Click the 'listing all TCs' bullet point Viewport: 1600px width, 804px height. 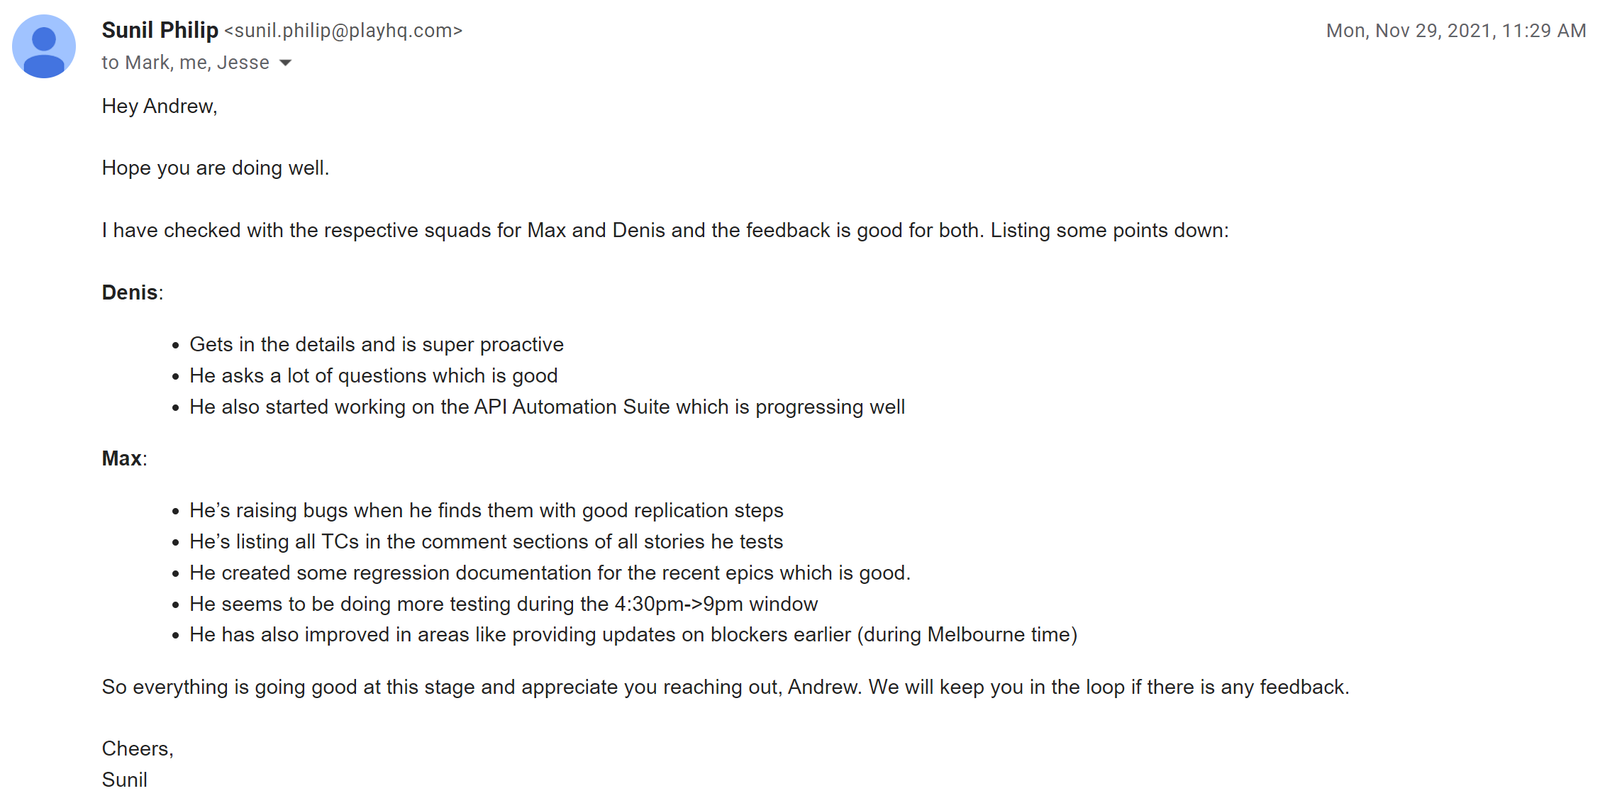pyautogui.click(x=487, y=542)
